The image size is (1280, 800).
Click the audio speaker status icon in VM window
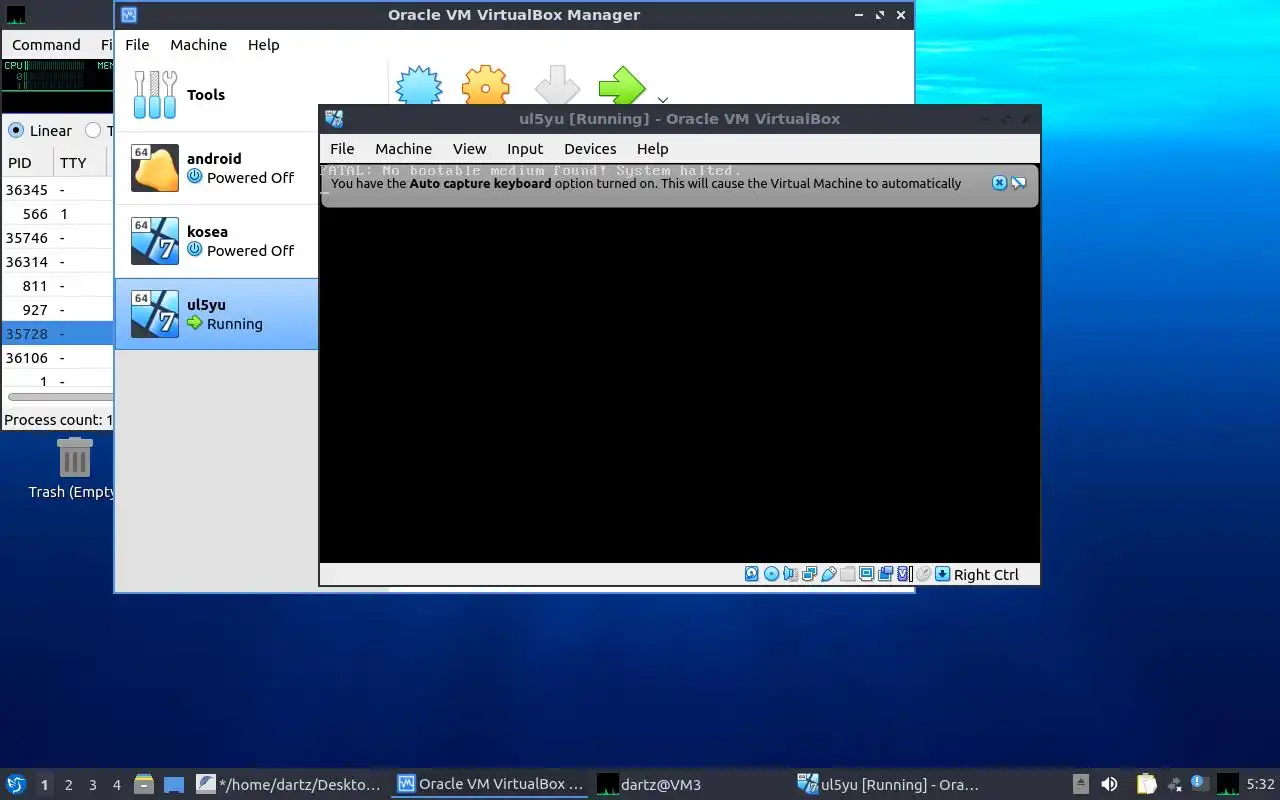click(x=790, y=574)
